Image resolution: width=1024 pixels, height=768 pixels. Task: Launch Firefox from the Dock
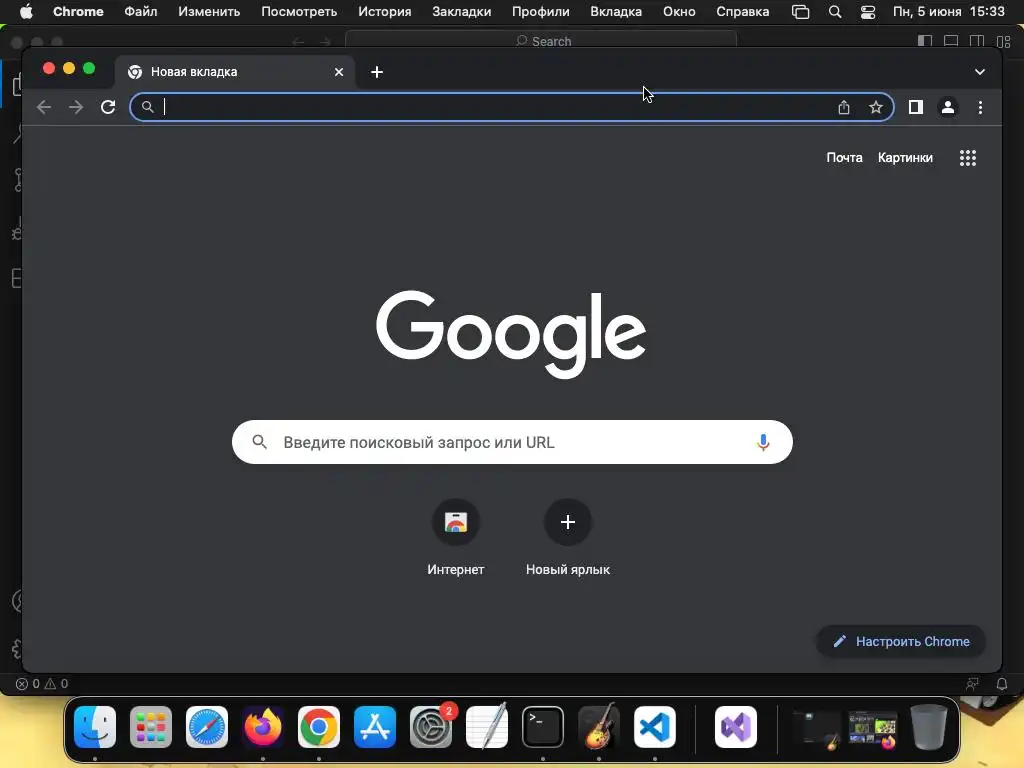pyautogui.click(x=263, y=727)
